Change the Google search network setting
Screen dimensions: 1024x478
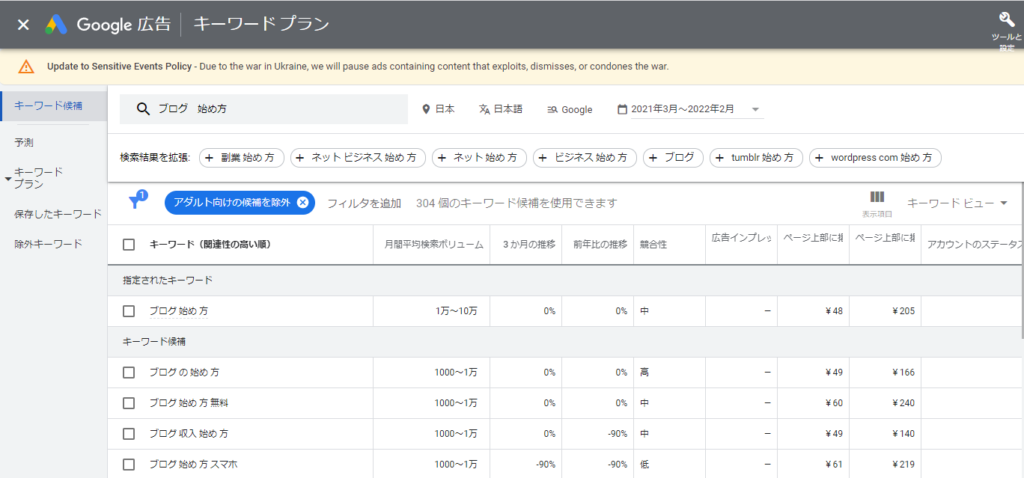point(569,110)
